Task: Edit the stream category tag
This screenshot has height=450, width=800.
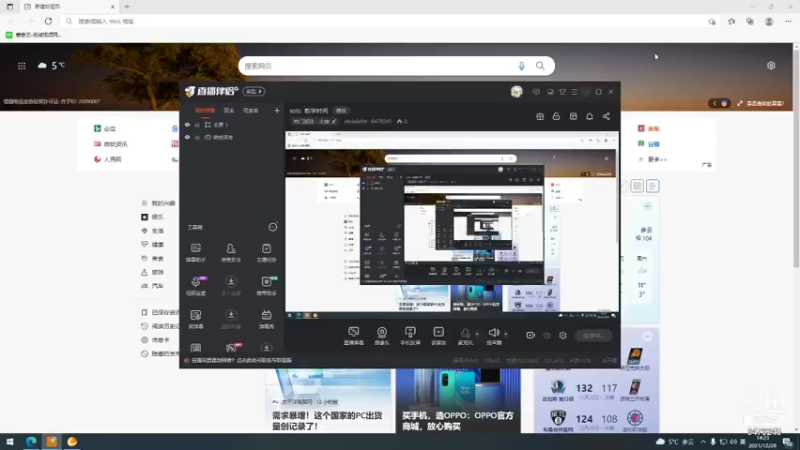Action: [314, 121]
